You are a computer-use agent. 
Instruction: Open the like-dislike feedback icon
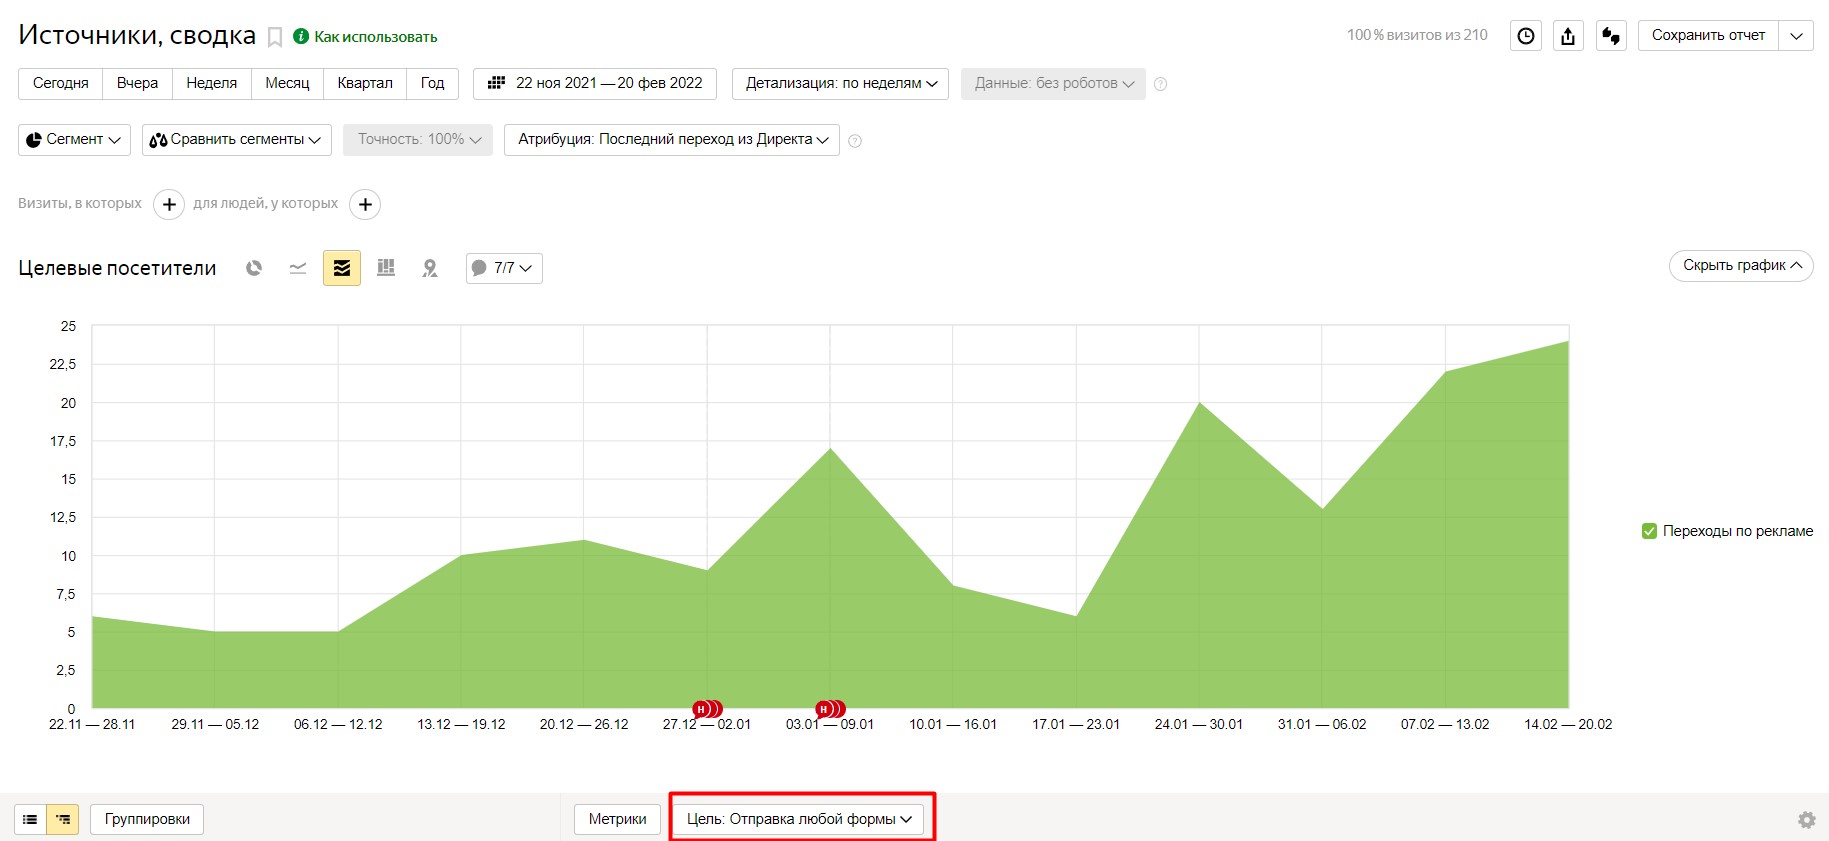(x=1611, y=36)
